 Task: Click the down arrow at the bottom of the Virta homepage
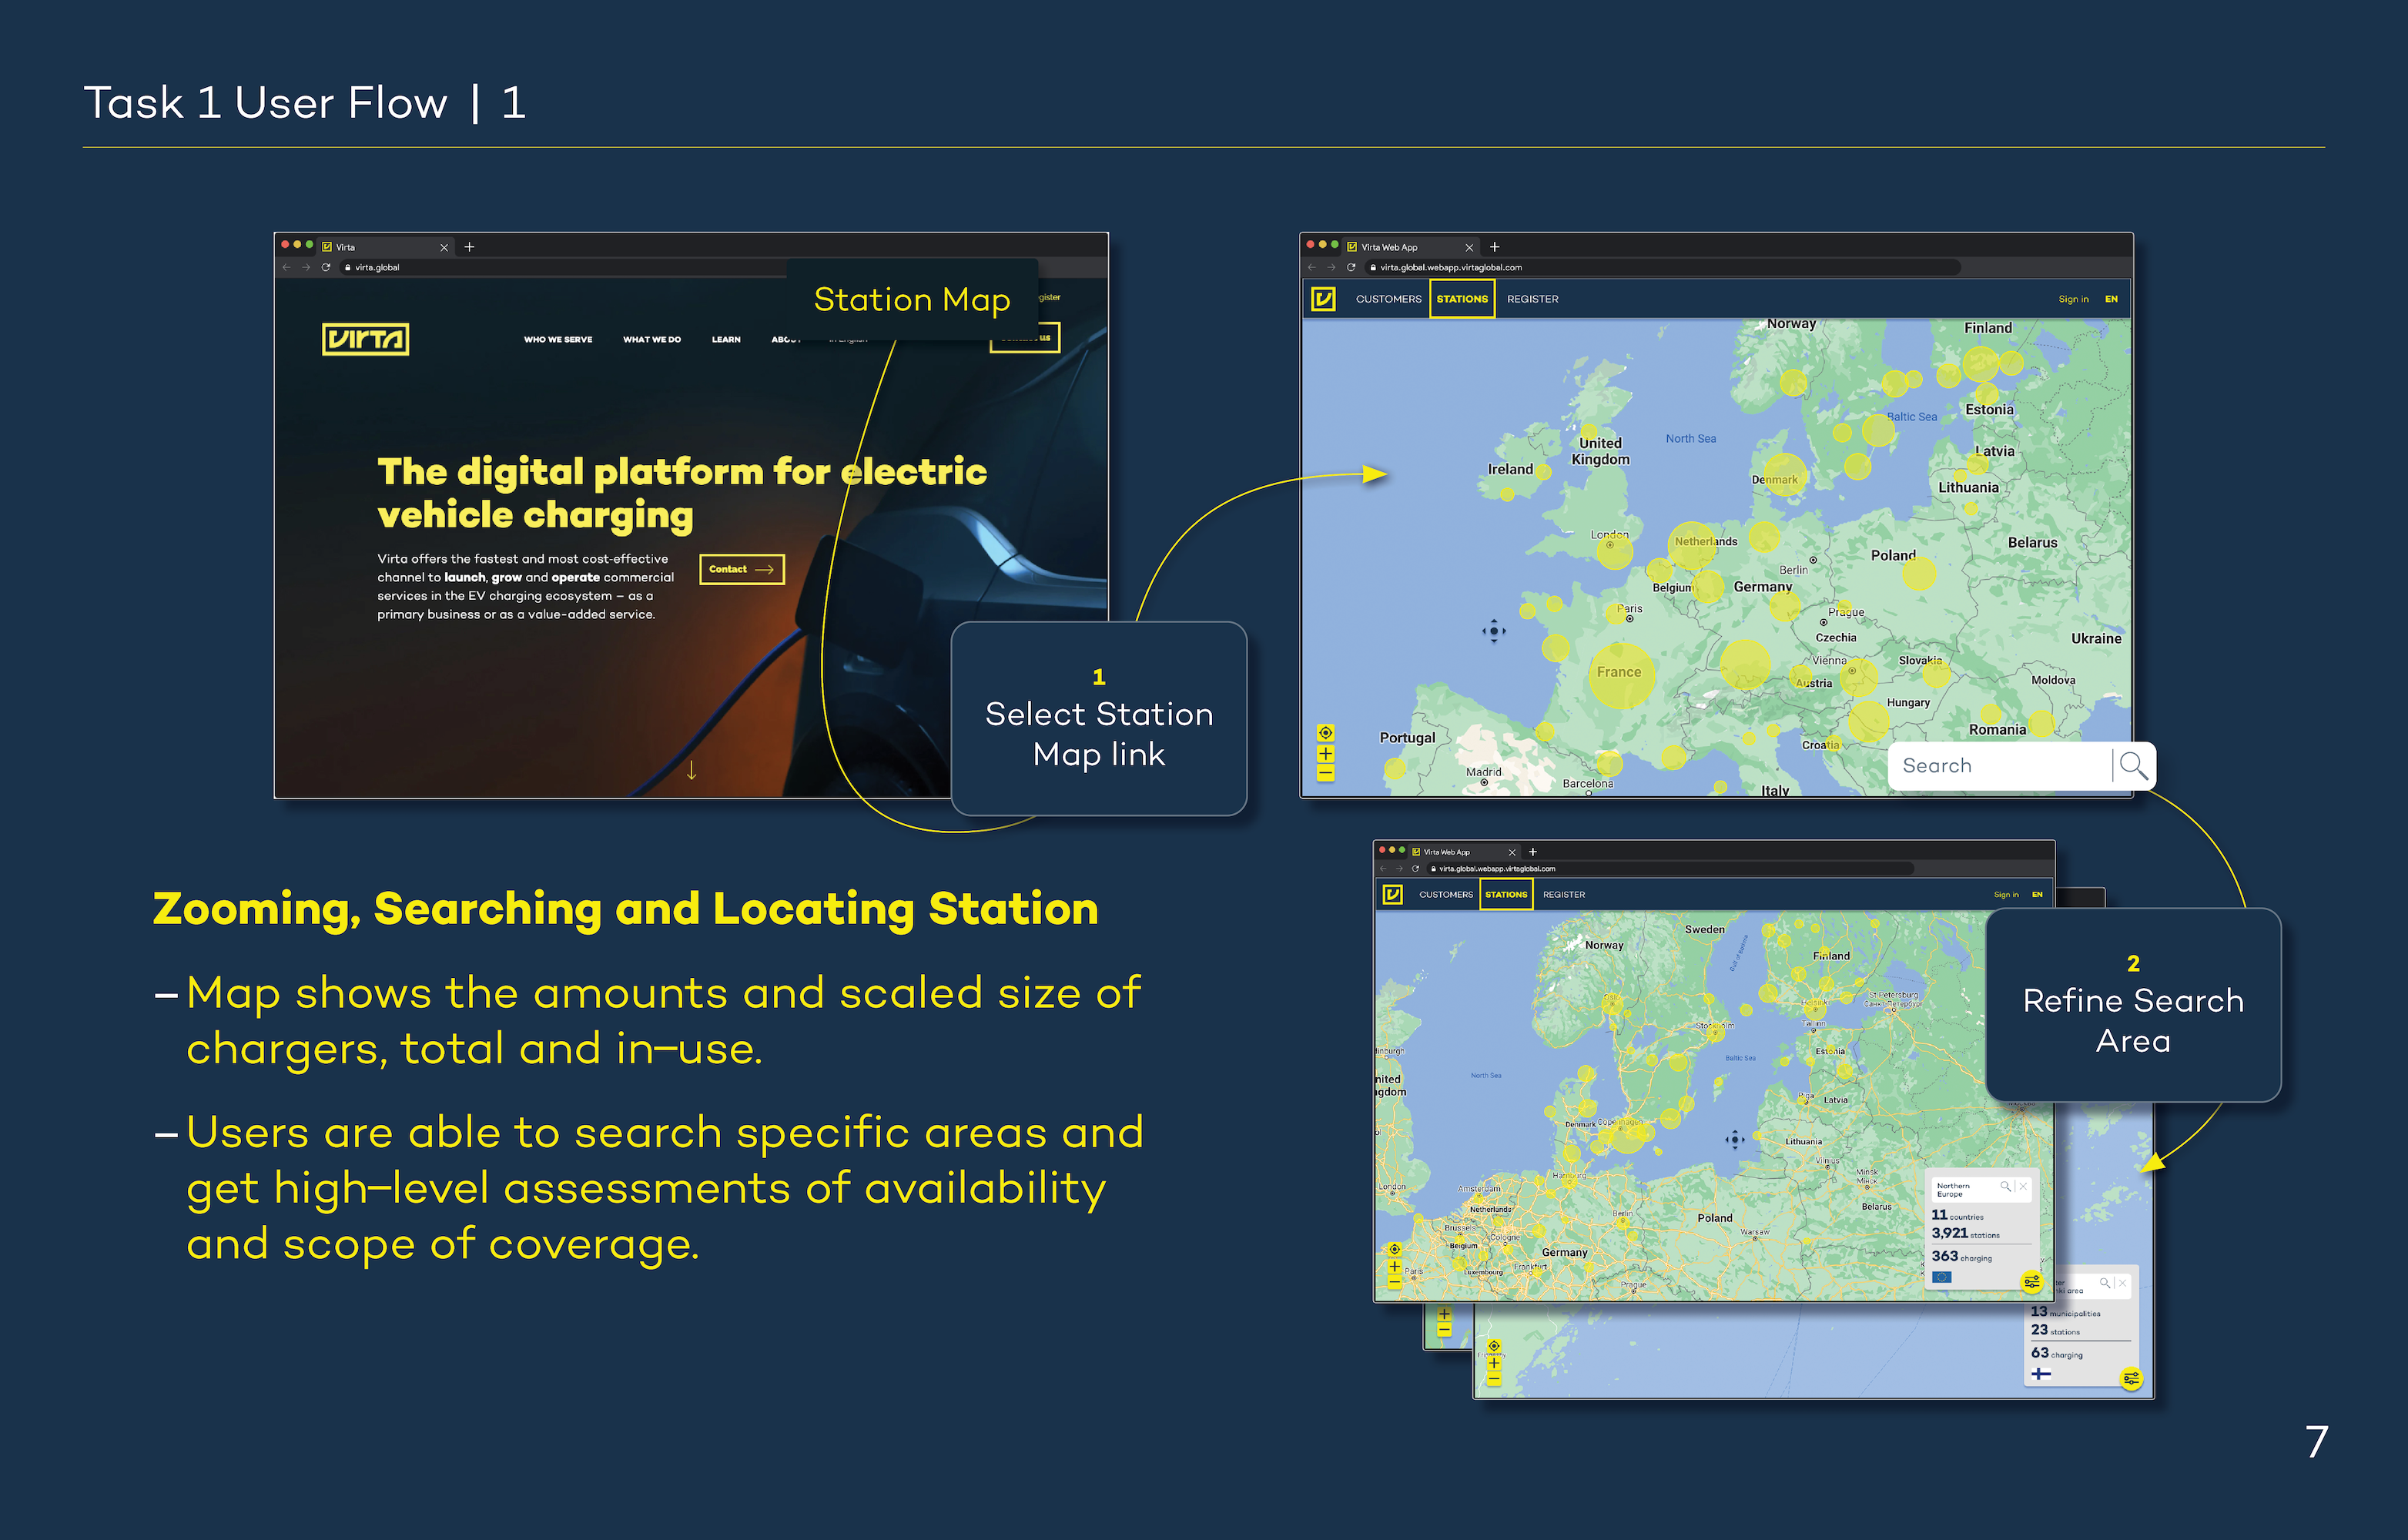click(x=691, y=770)
